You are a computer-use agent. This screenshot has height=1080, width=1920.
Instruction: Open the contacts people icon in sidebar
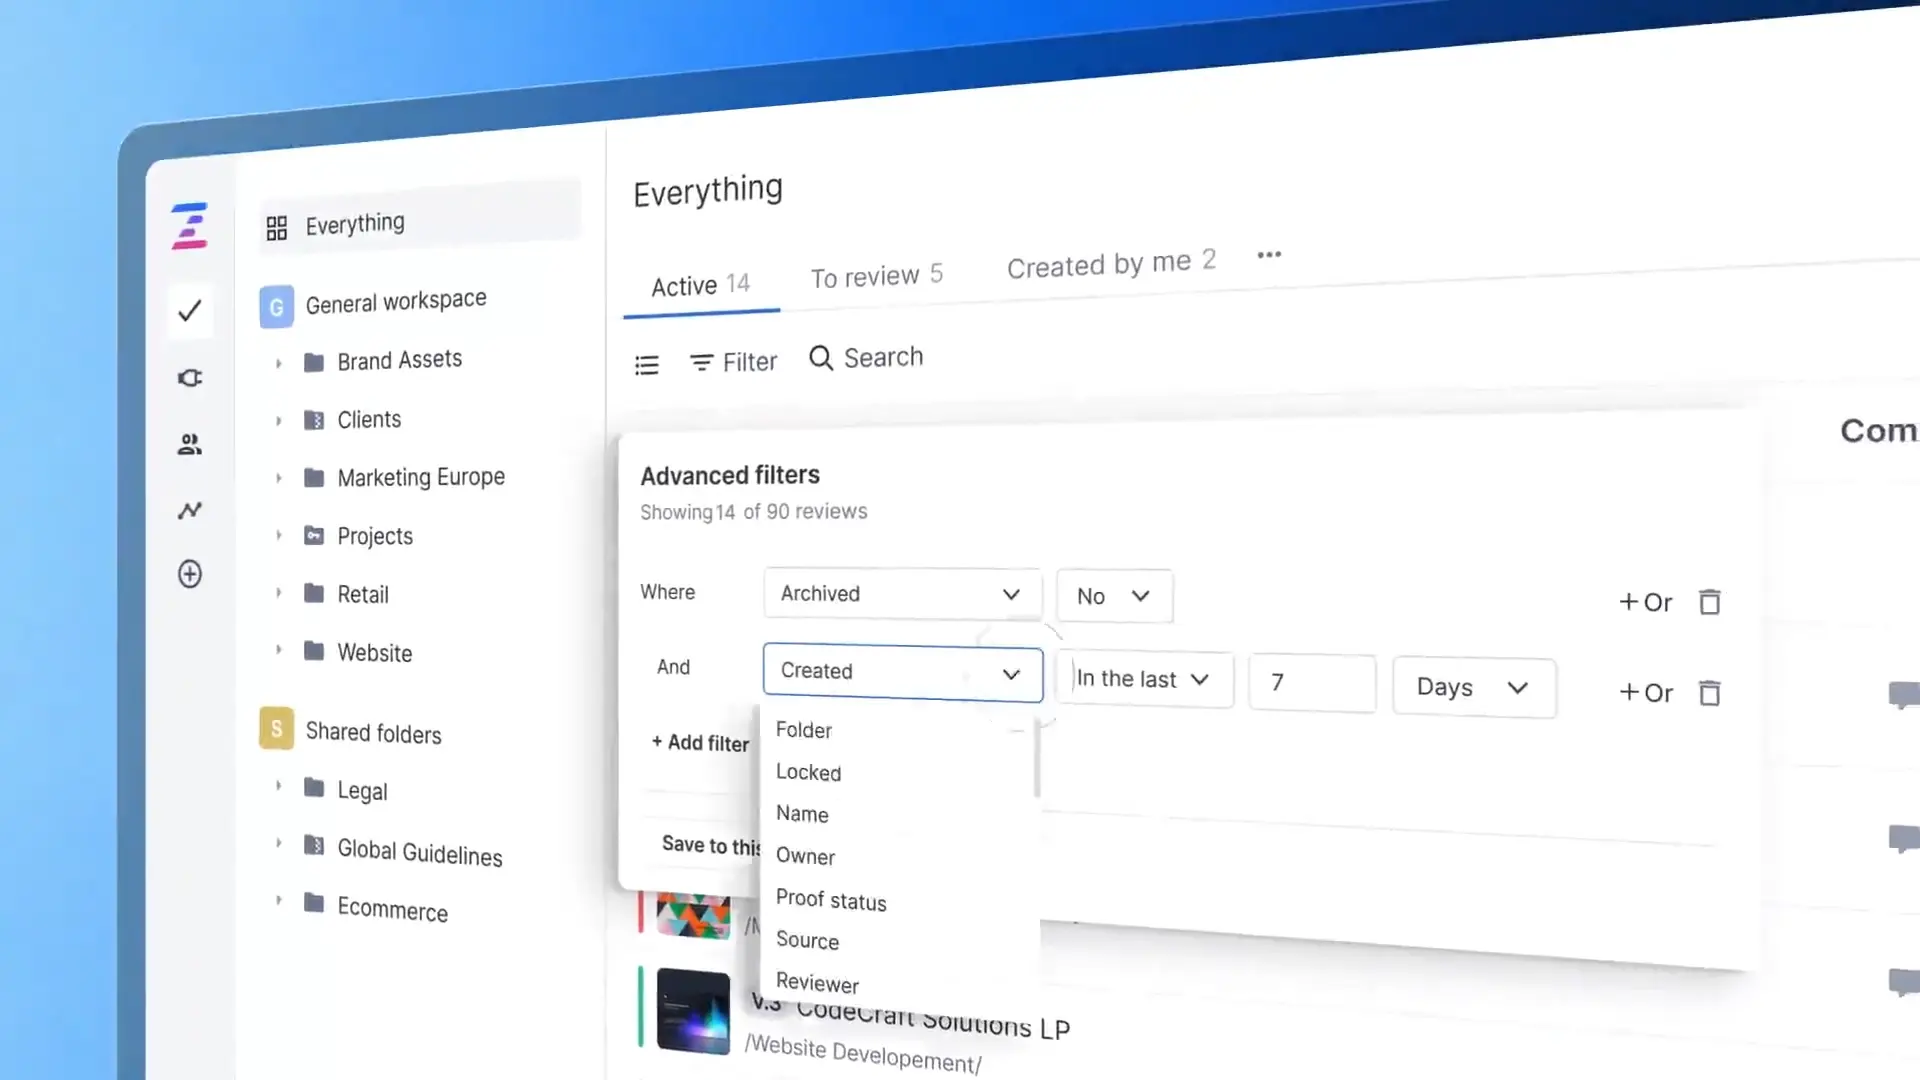pyautogui.click(x=189, y=444)
